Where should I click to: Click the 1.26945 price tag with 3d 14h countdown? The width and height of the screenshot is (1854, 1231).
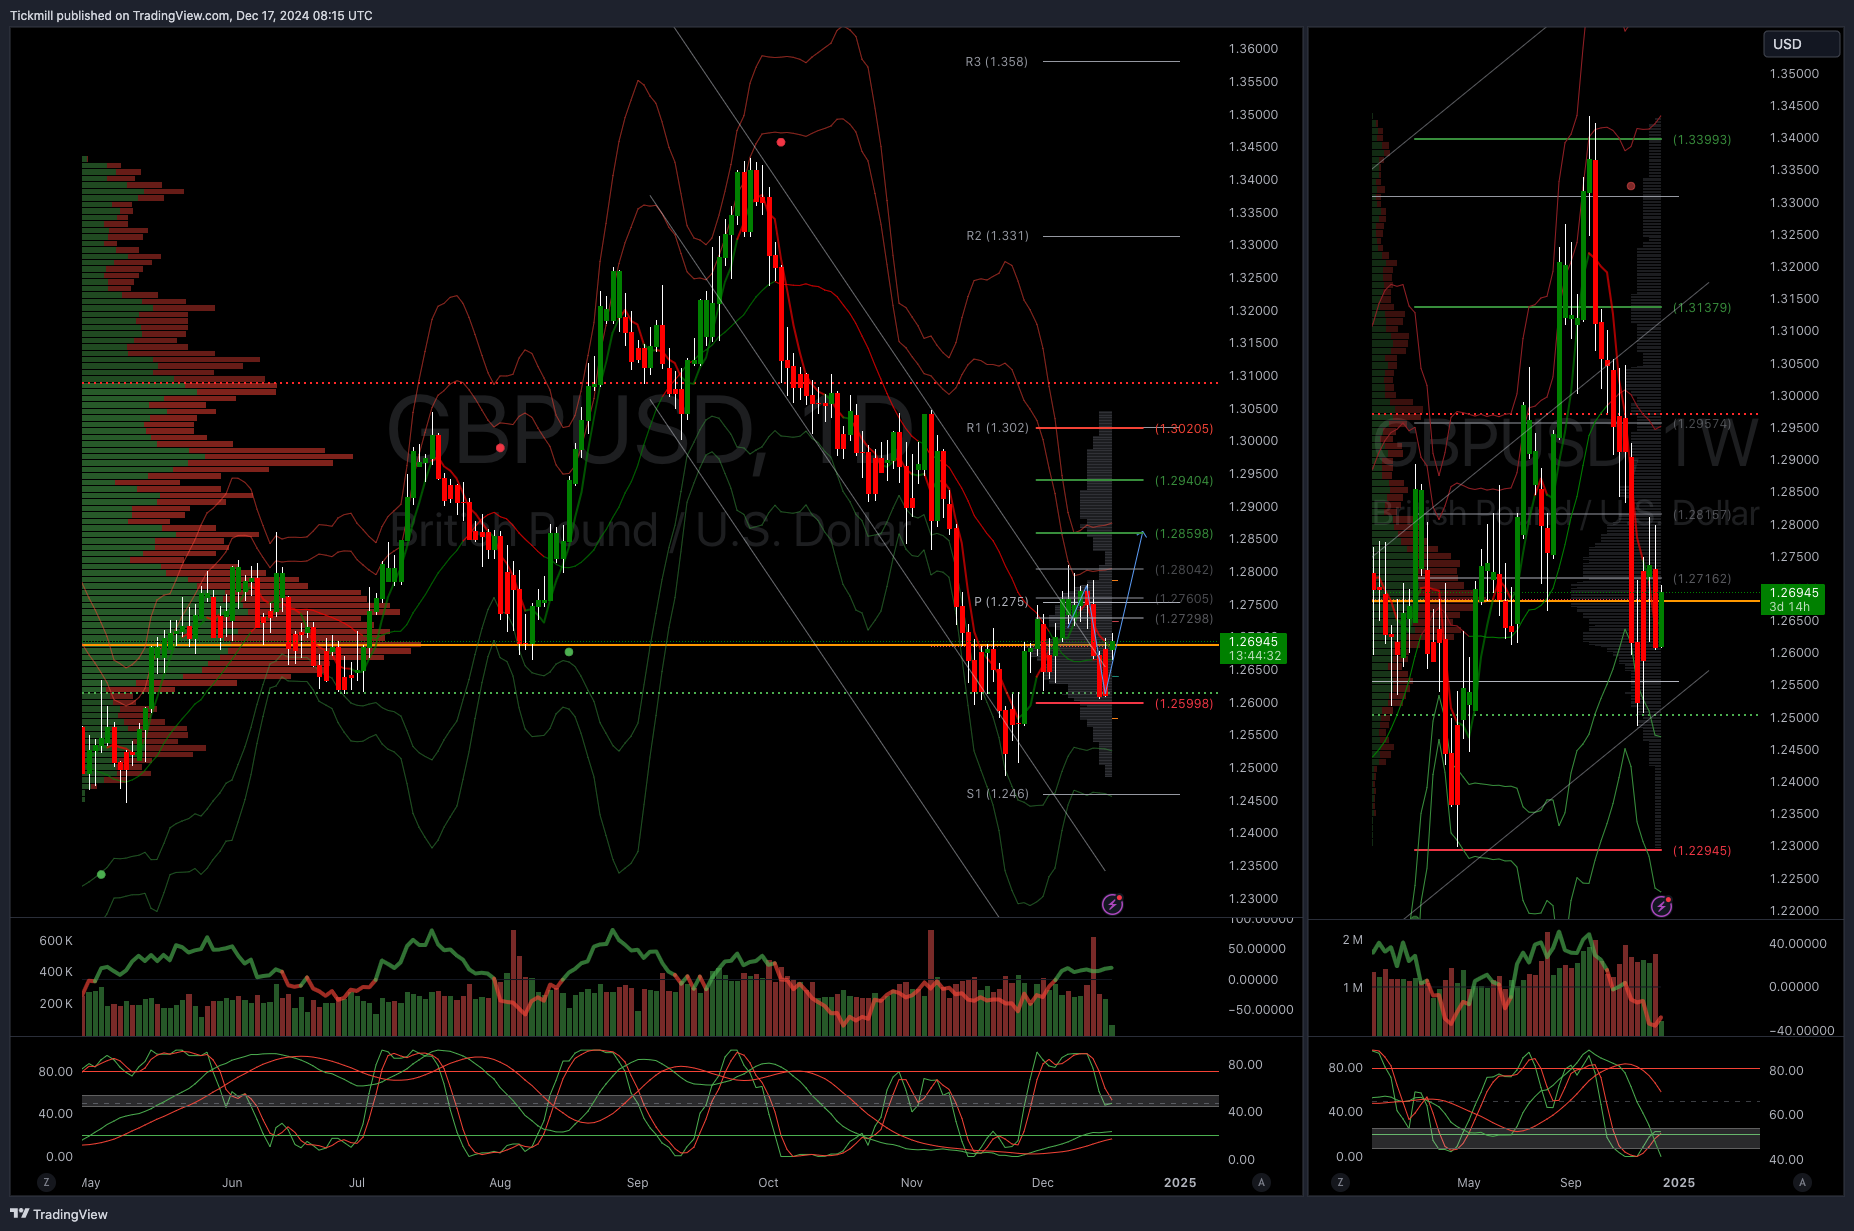tap(1793, 599)
